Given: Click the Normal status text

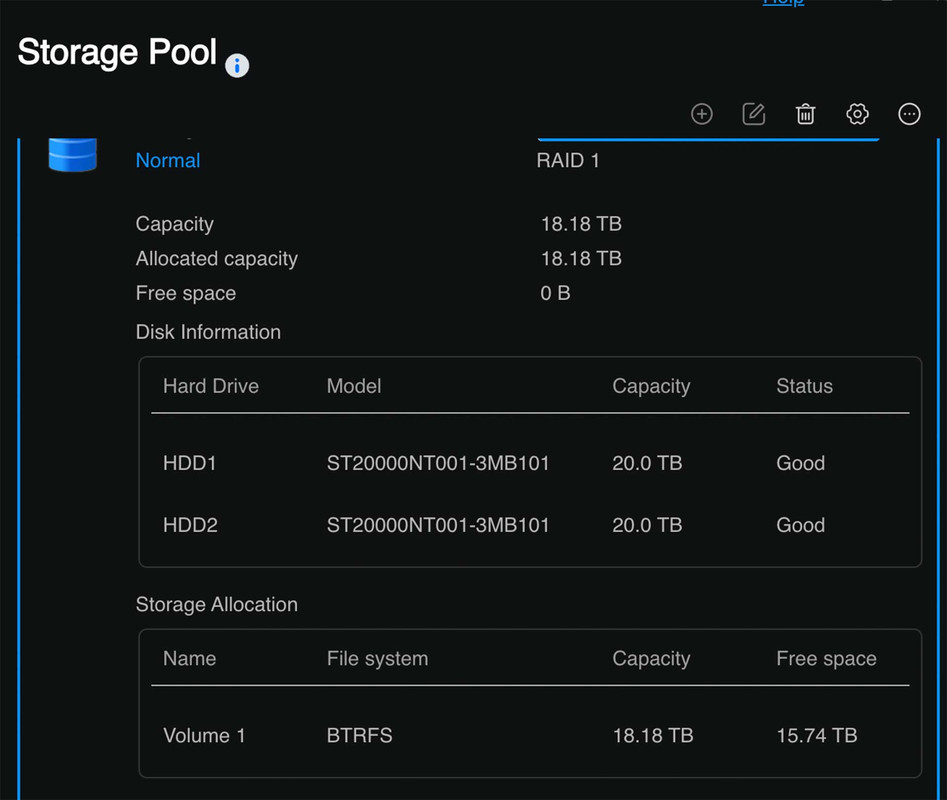Looking at the screenshot, I should [168, 161].
